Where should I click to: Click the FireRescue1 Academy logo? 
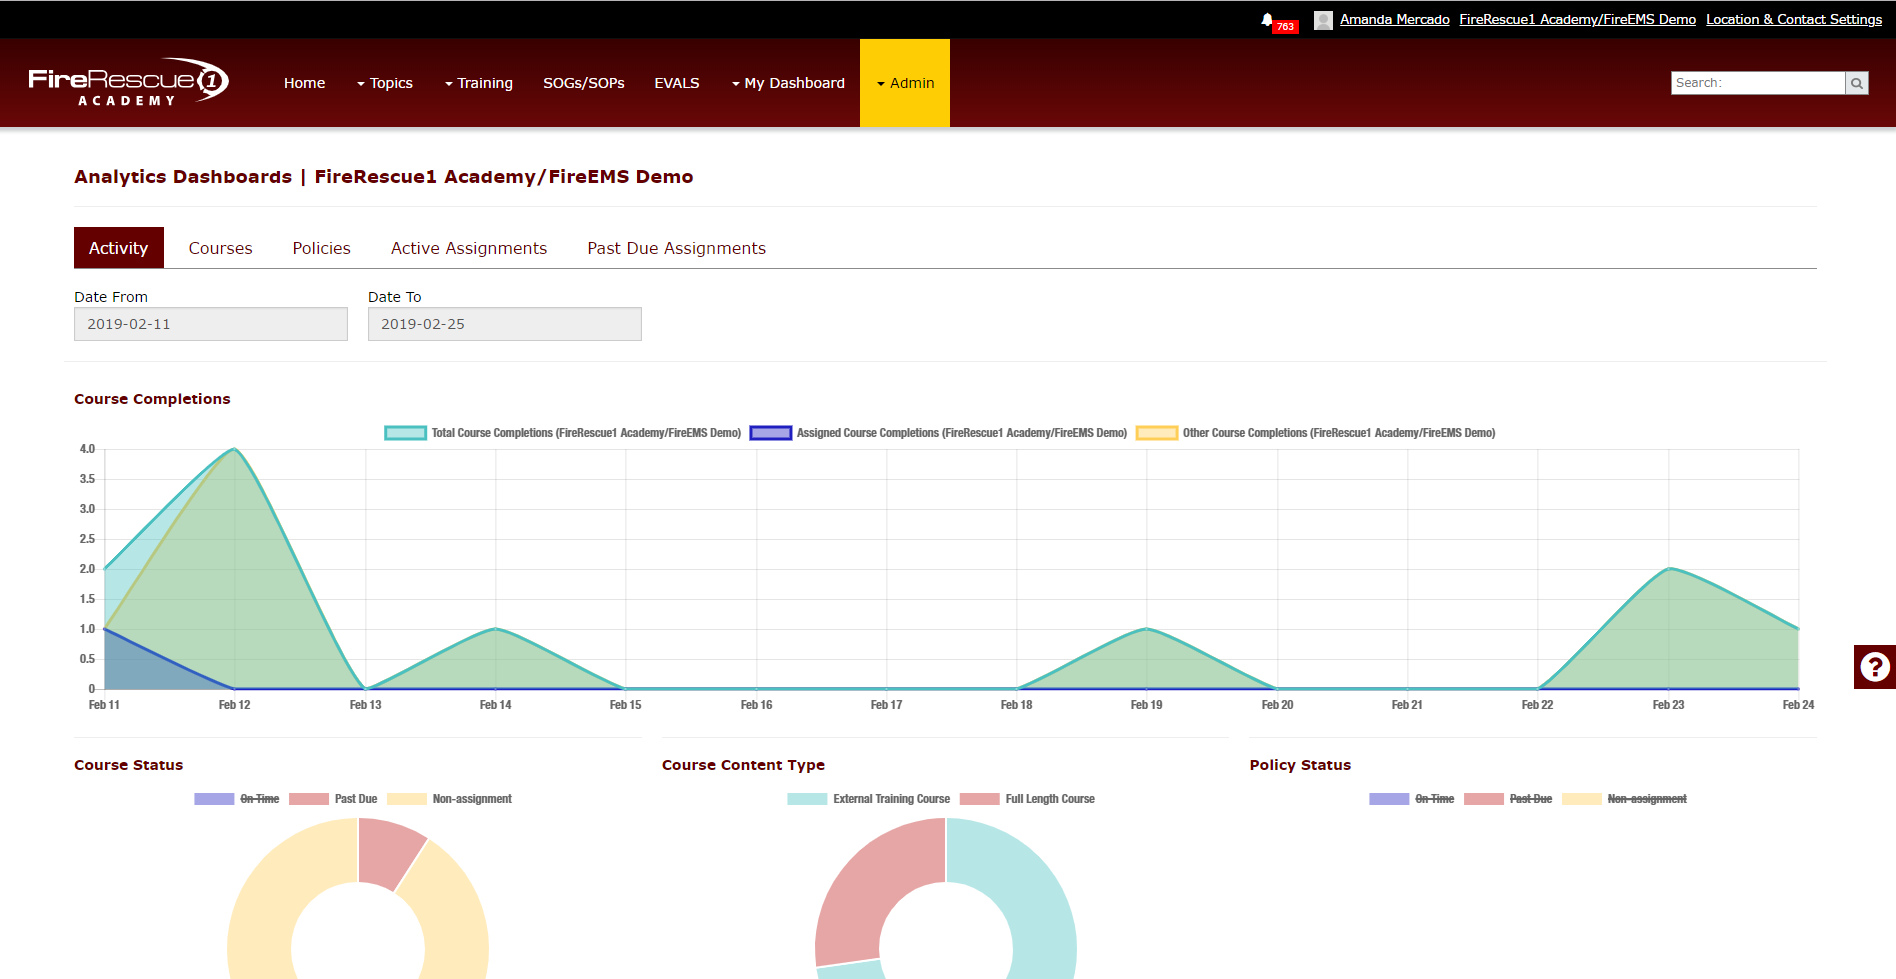point(128,82)
